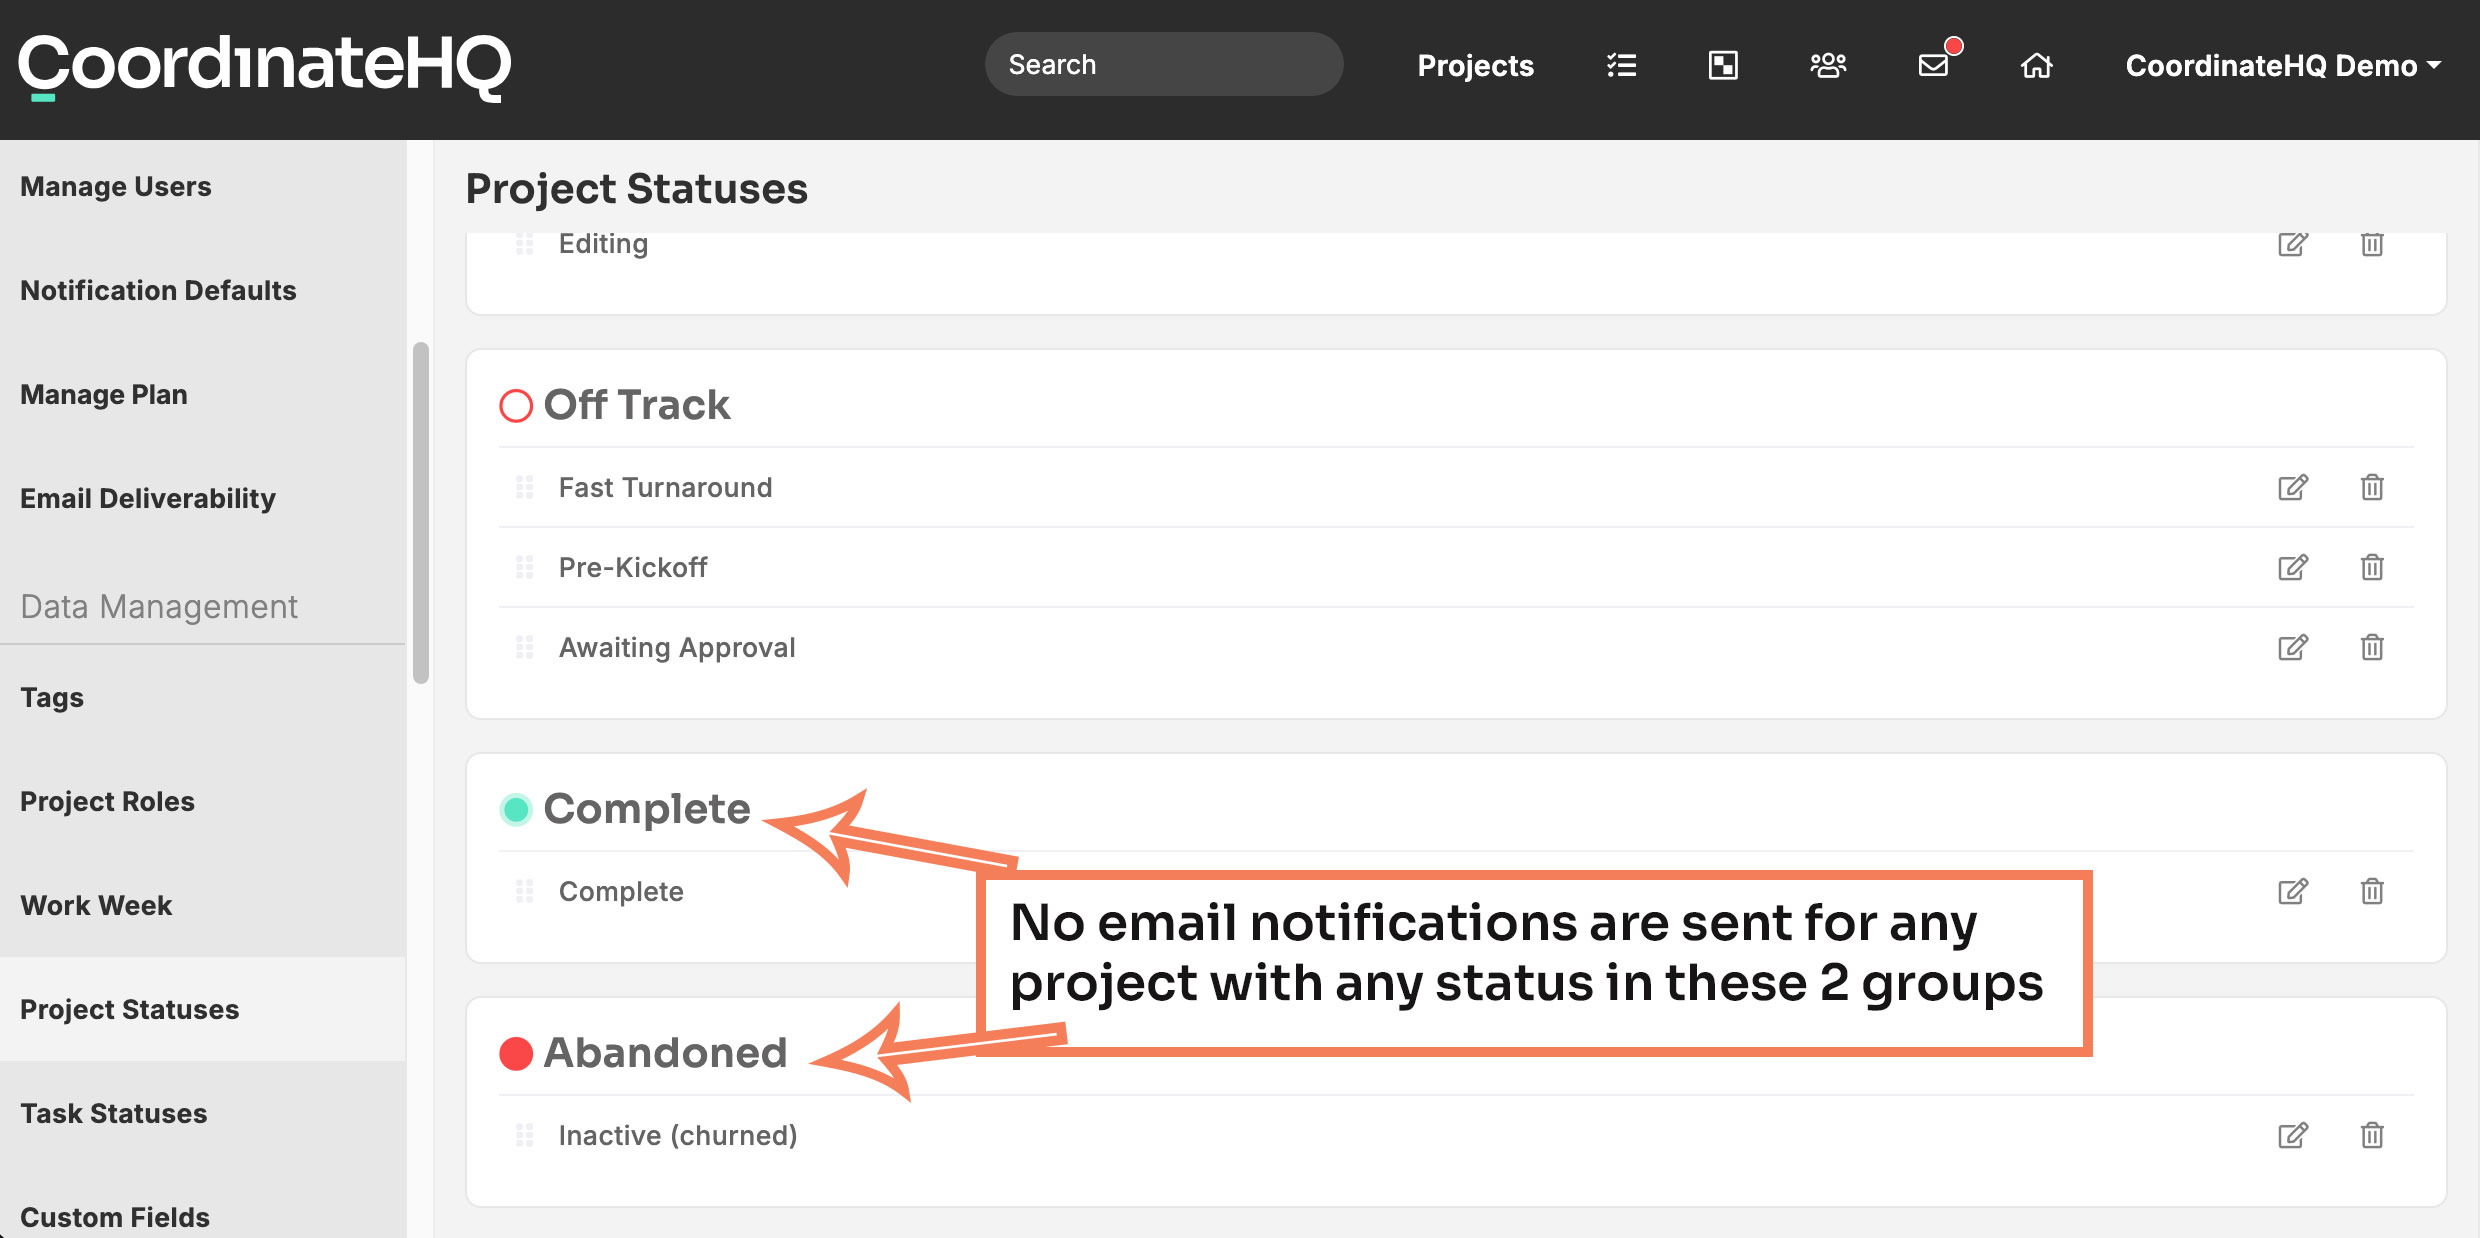Open the people/users icon in navbar
Viewport: 2480px width, 1238px height.
click(x=1828, y=65)
